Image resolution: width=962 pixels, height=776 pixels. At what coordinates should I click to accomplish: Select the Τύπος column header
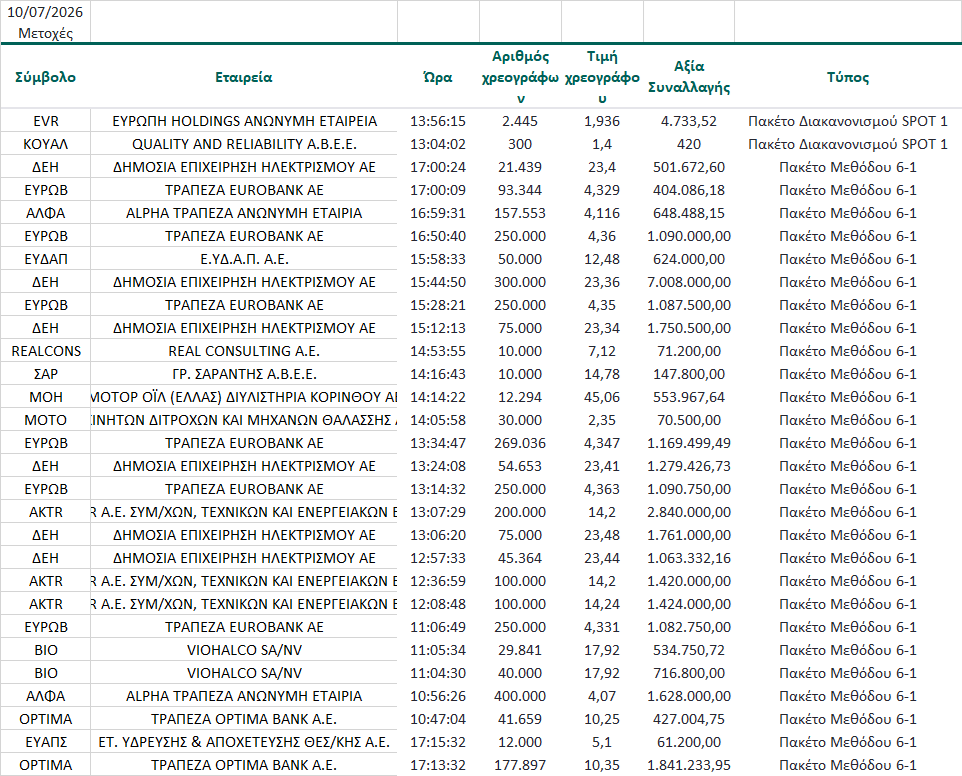(848, 77)
